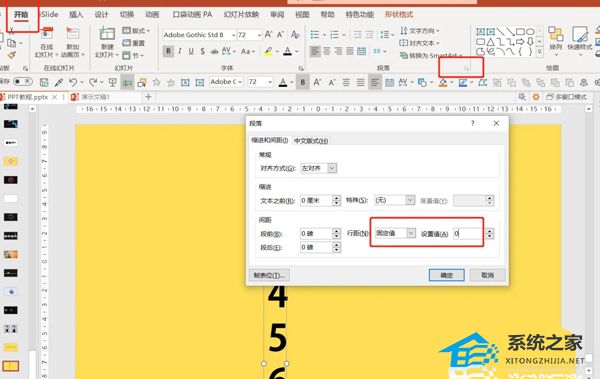Expand the shapes gallery more arrow
This screenshot has height=379, width=600.
540,51
